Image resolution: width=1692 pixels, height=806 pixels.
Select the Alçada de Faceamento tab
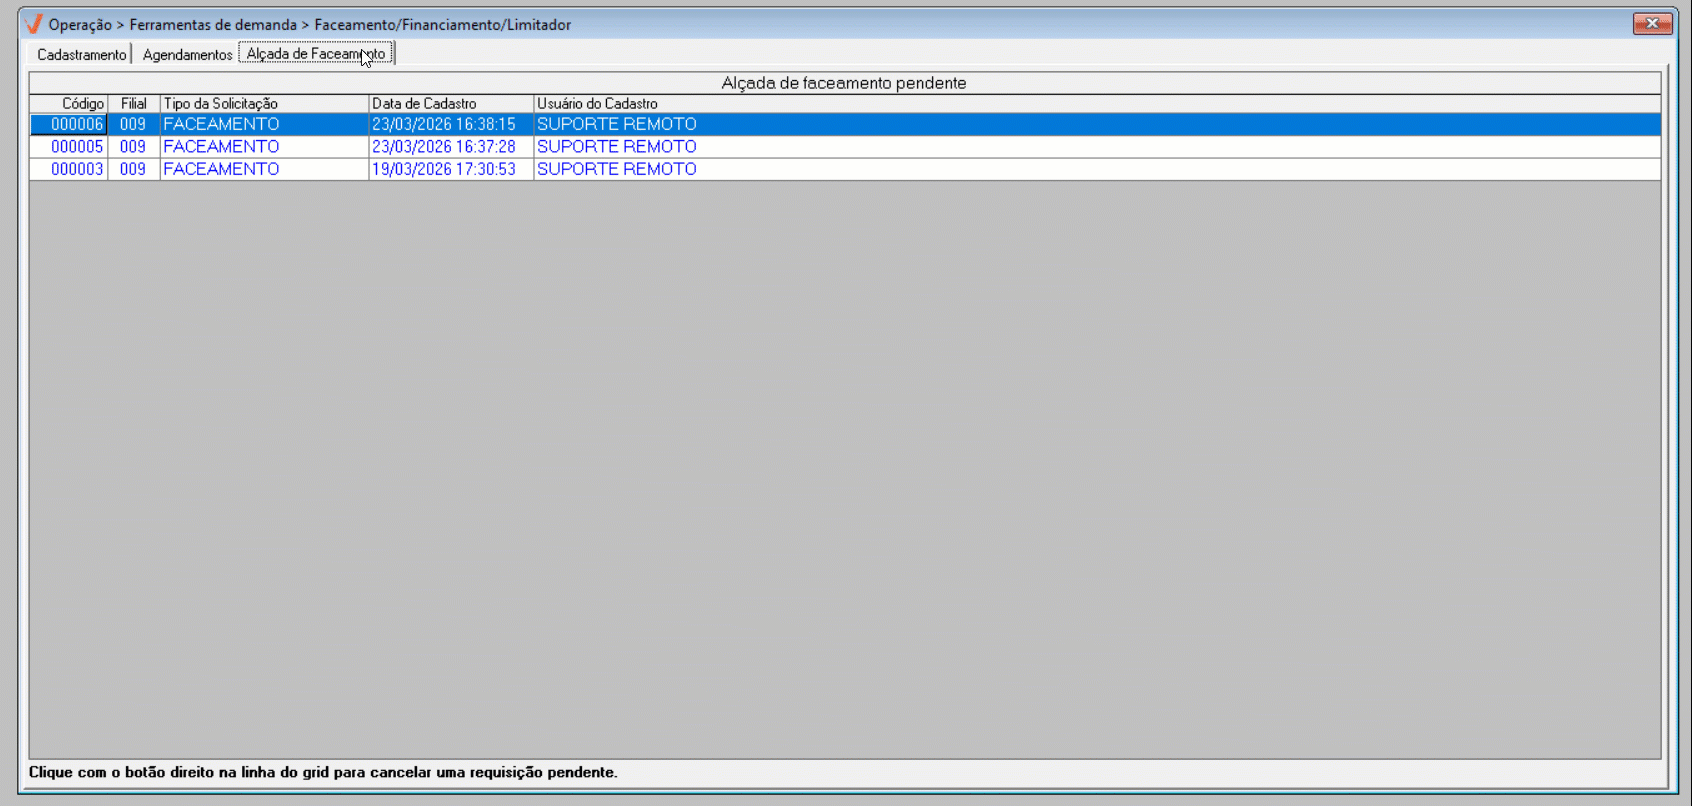[x=316, y=54]
